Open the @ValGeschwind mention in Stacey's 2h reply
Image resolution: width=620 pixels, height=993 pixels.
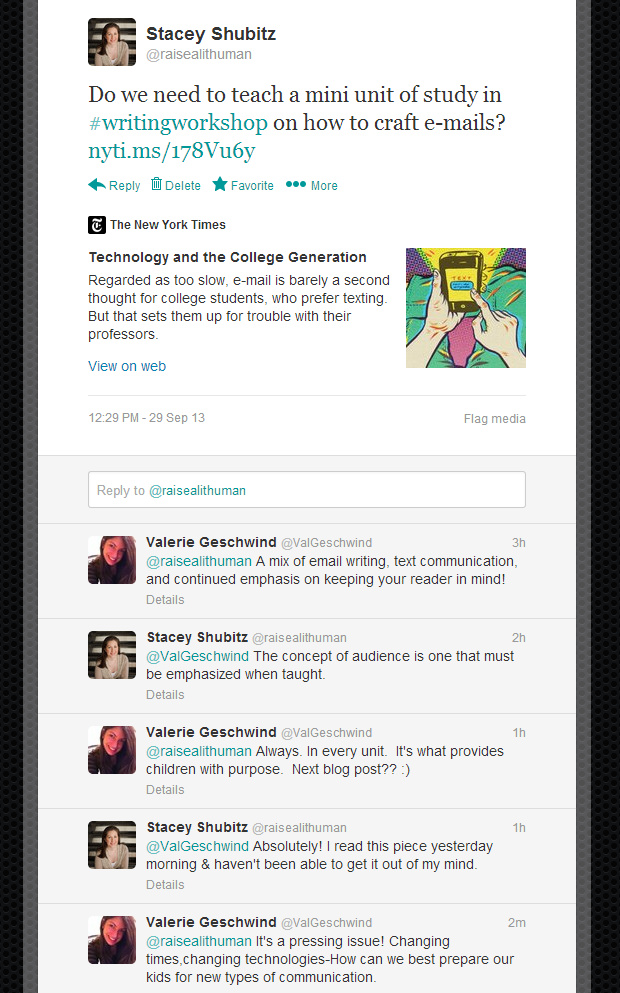click(x=198, y=656)
